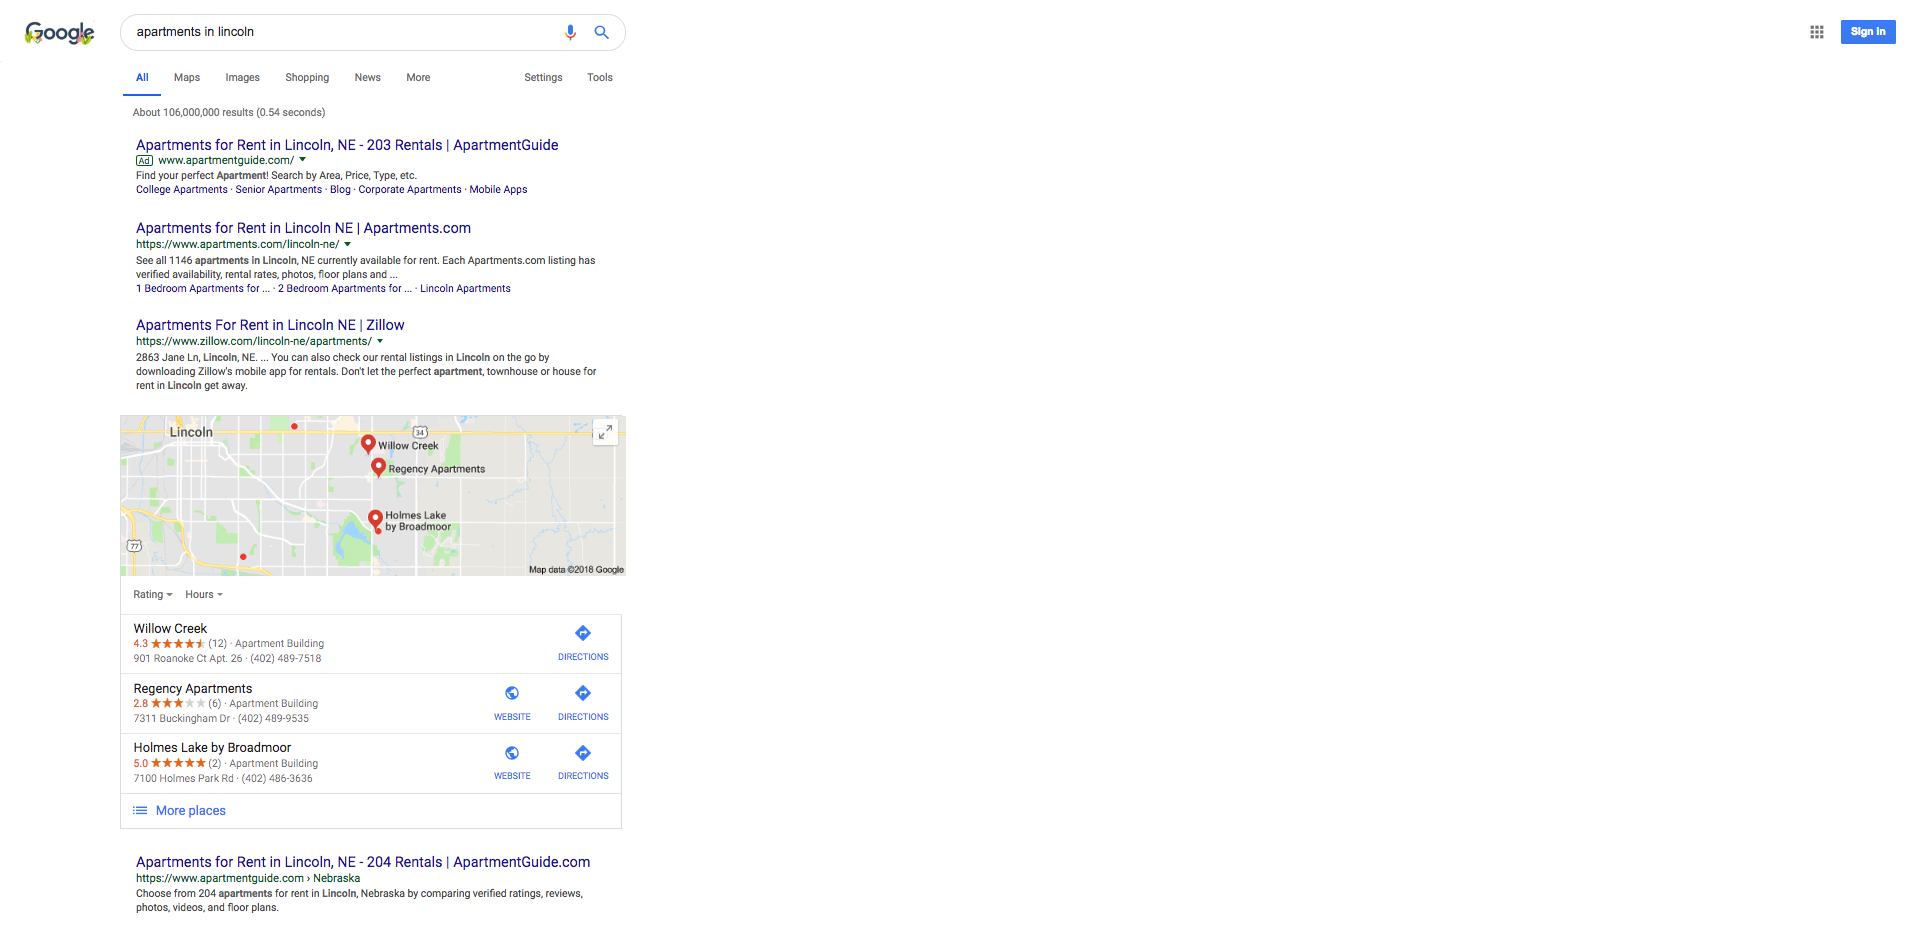This screenshot has height=928, width=1920.
Task: Expand the apartments.com URL dropdown arrow
Action: point(348,244)
